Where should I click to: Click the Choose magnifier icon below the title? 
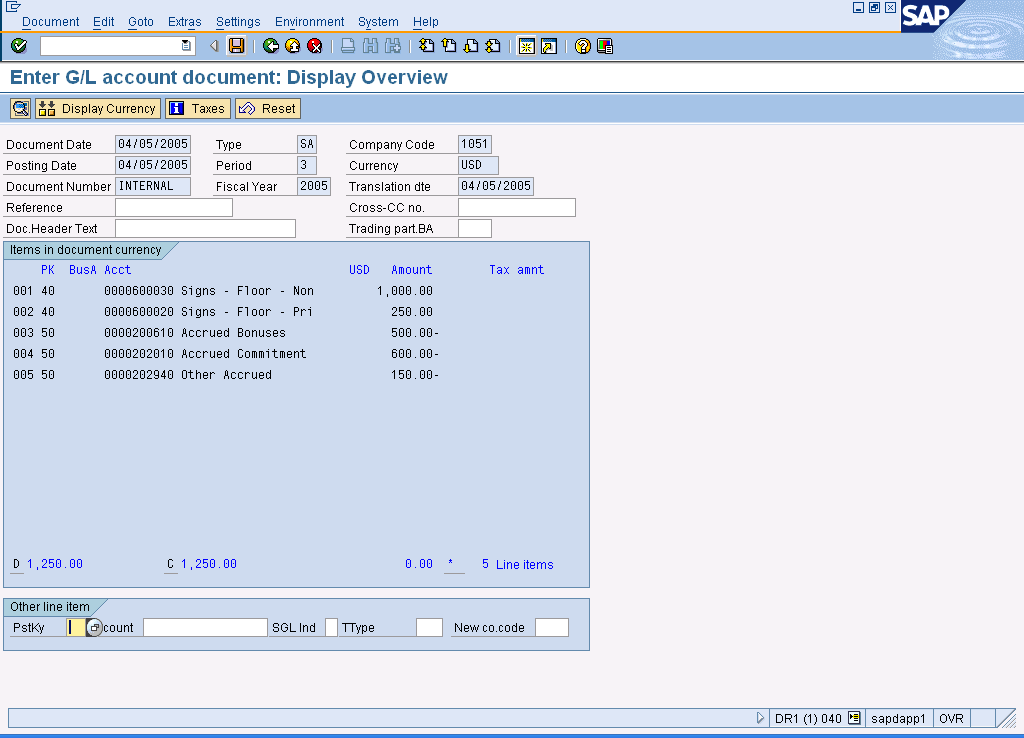pos(20,108)
